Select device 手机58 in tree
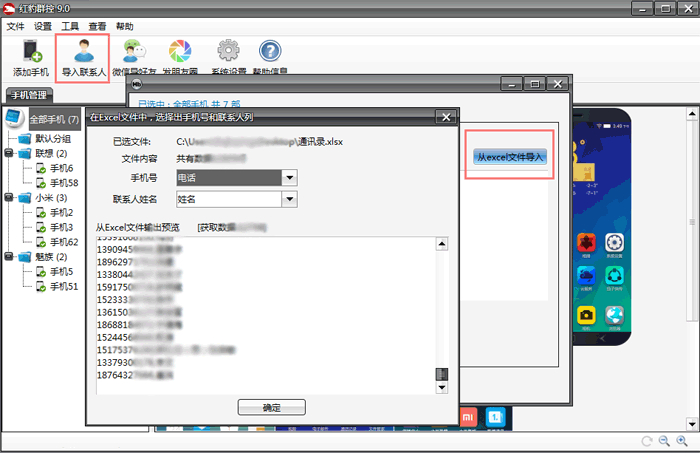The width and height of the screenshot is (700, 453). tap(64, 183)
